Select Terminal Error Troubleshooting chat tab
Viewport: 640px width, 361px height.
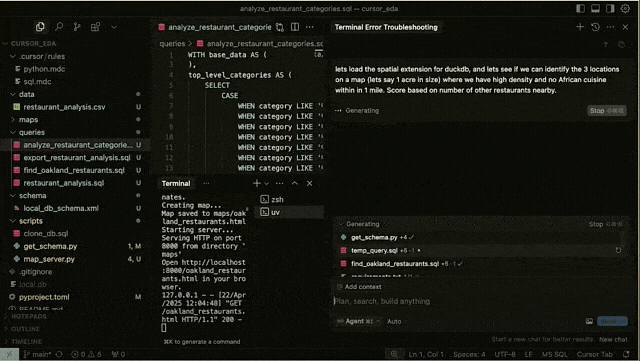[386, 27]
